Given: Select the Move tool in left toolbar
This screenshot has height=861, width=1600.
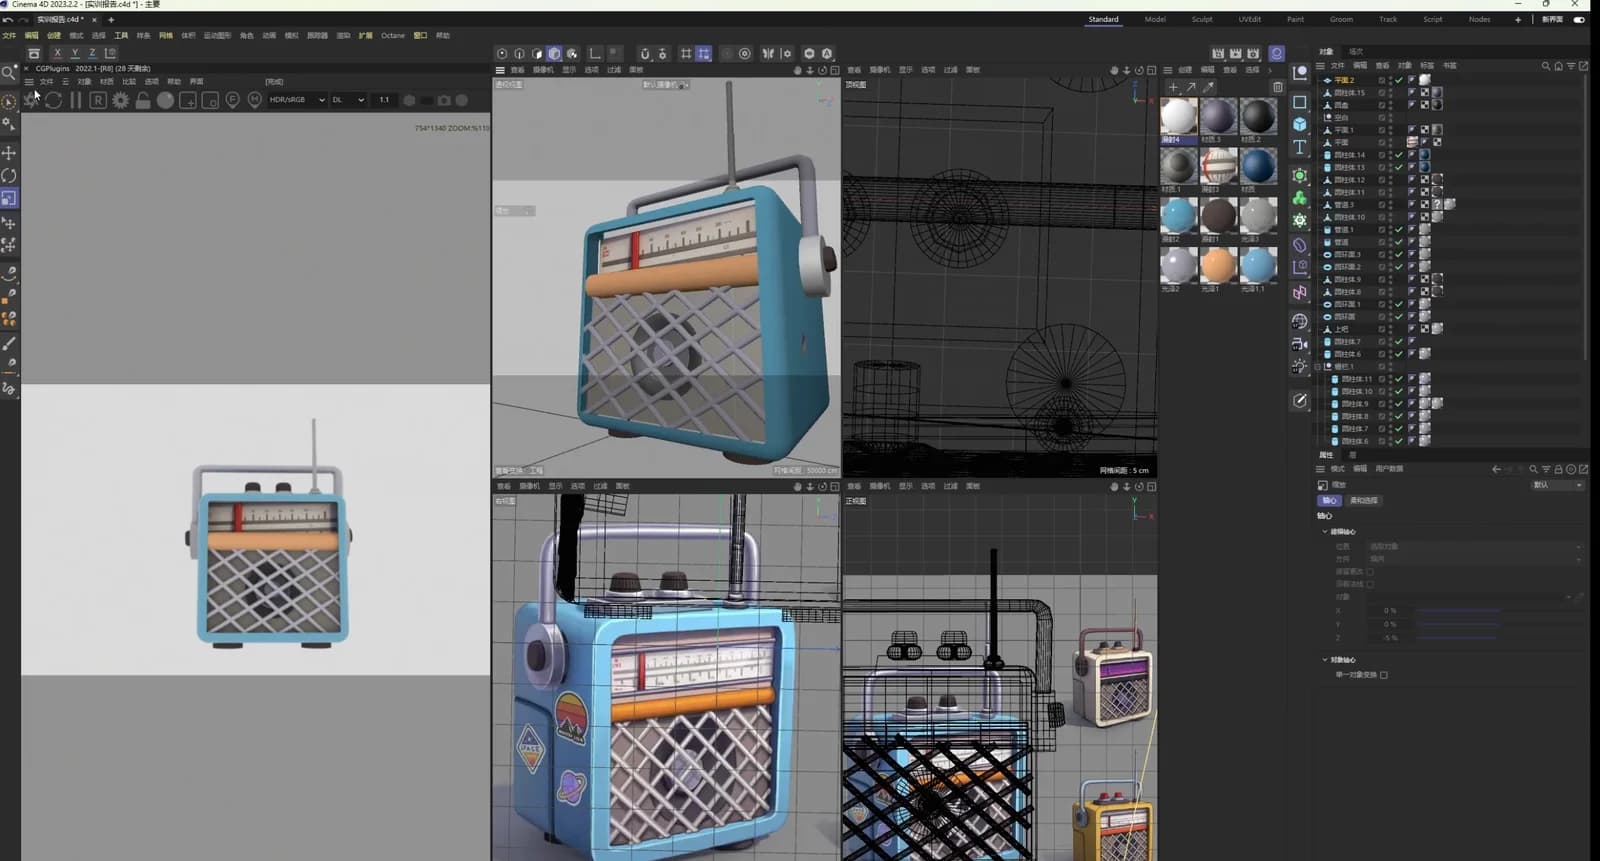Looking at the screenshot, I should pyautogui.click(x=9, y=153).
